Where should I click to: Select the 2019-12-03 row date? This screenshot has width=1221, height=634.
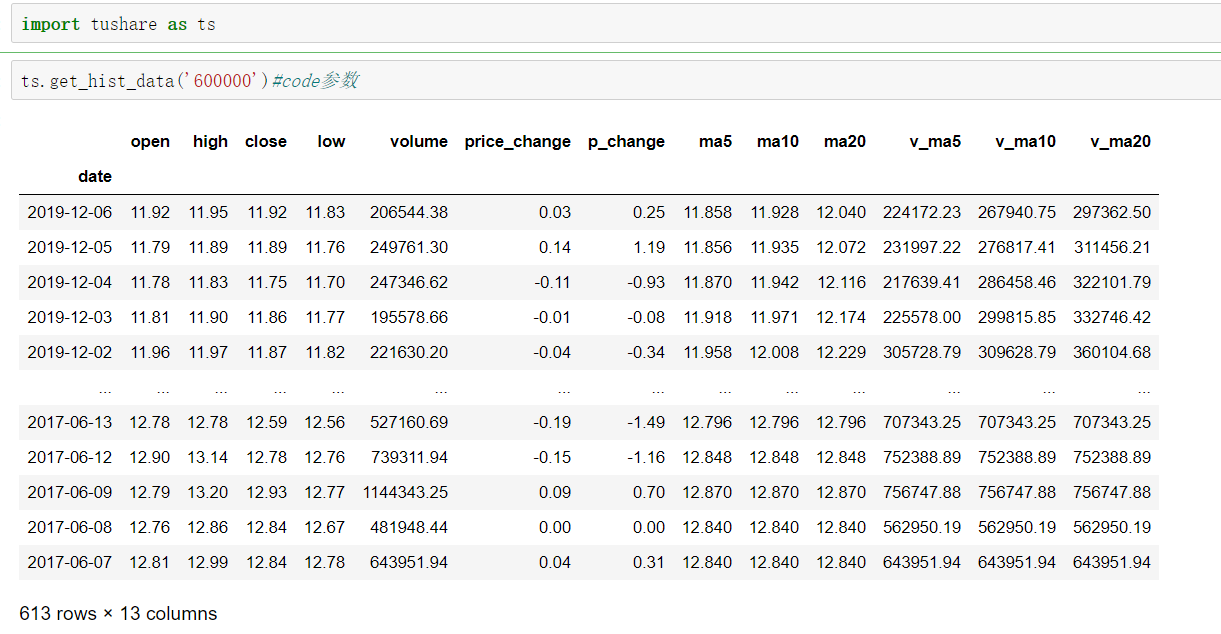69,317
